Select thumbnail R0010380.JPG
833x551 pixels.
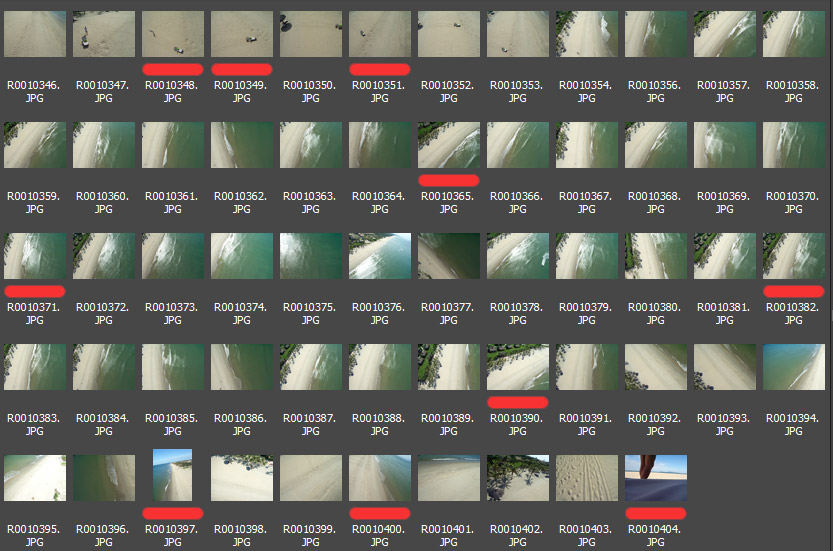[x=656, y=256]
